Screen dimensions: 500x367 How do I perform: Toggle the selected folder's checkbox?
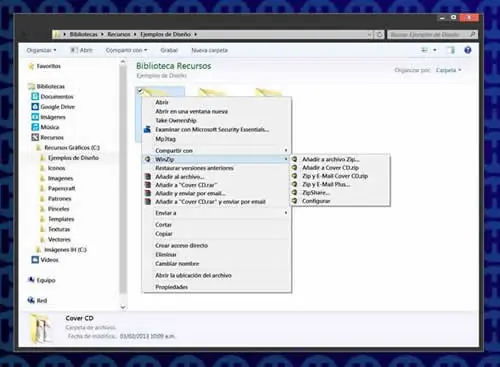[x=140, y=90]
